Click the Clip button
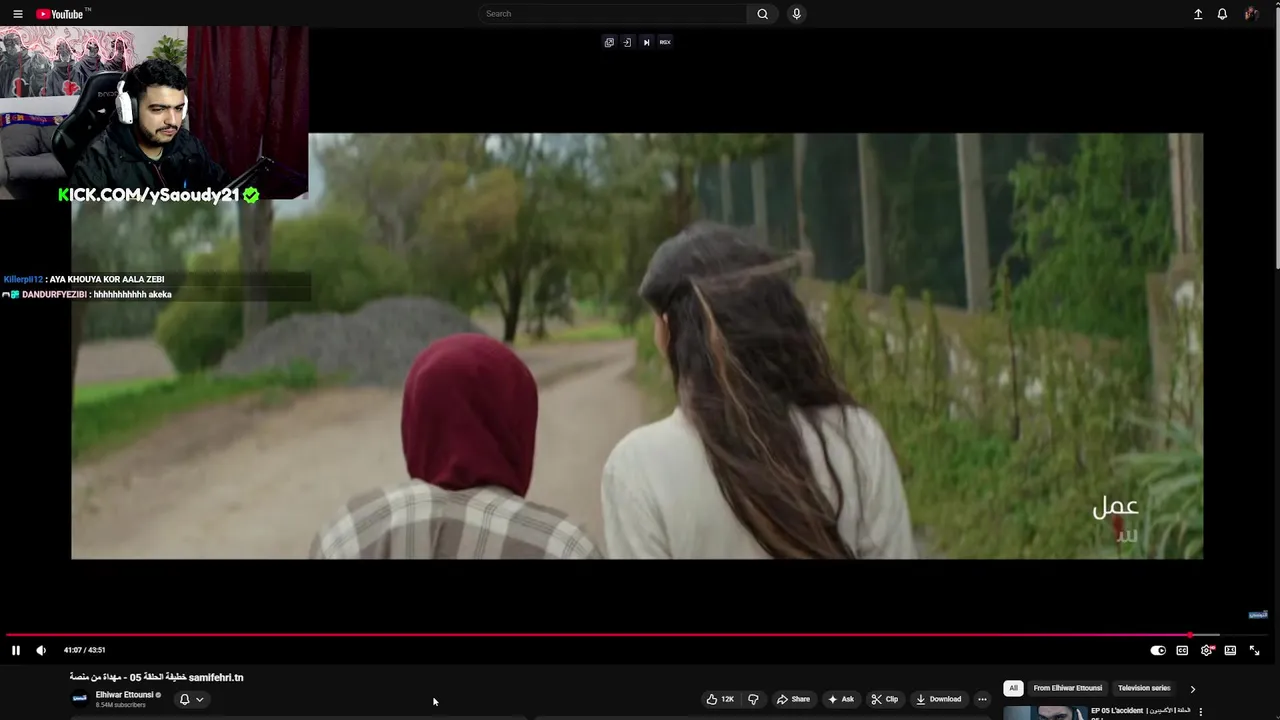The image size is (1280, 720). click(884, 699)
